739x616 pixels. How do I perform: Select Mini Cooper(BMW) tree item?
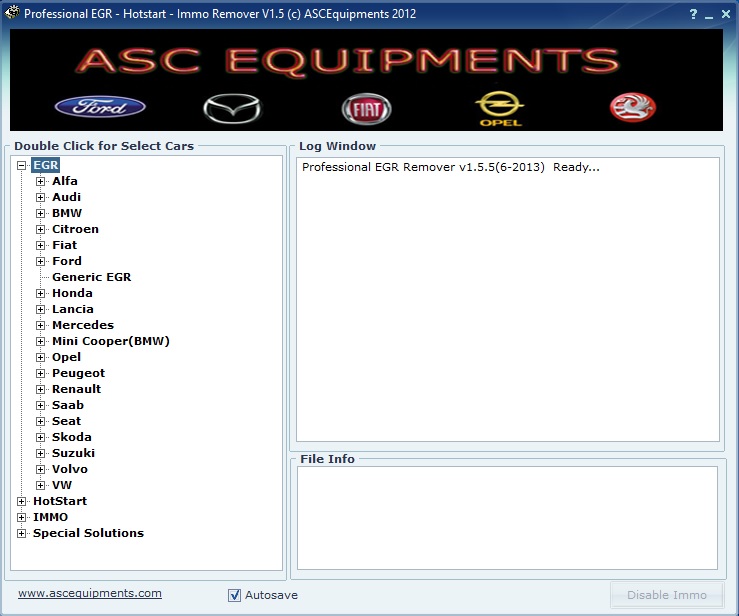click(110, 341)
